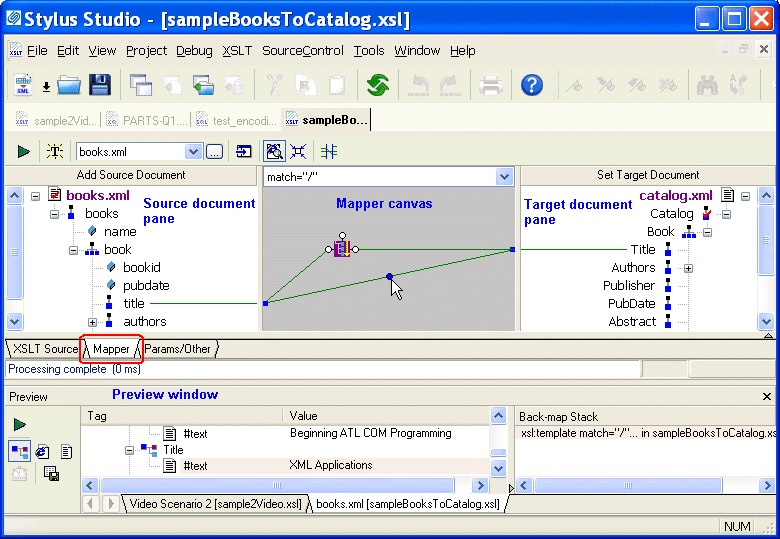
Task: Click the browse button next to books.xml
Action: pos(214,152)
